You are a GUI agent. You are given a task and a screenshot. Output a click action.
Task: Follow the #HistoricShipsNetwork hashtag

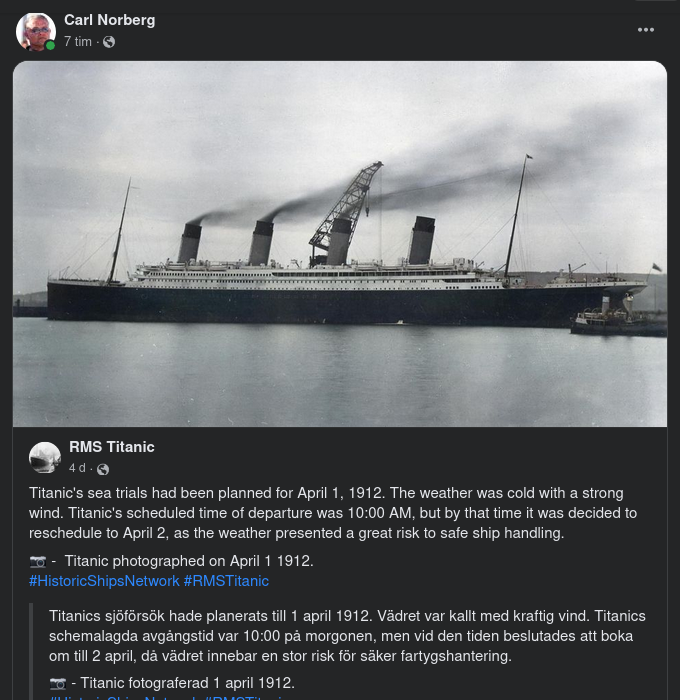coord(104,581)
